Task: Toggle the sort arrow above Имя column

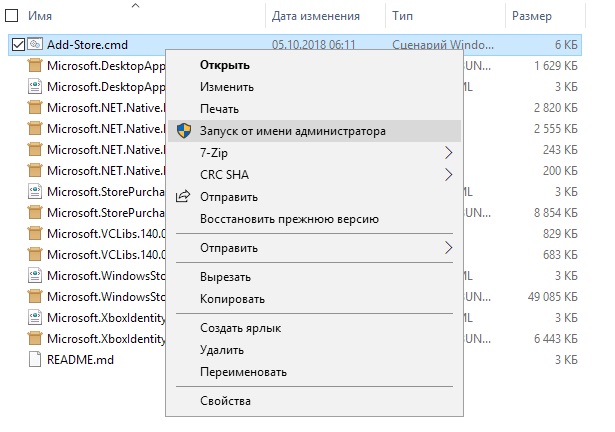Action: click(135, 5)
